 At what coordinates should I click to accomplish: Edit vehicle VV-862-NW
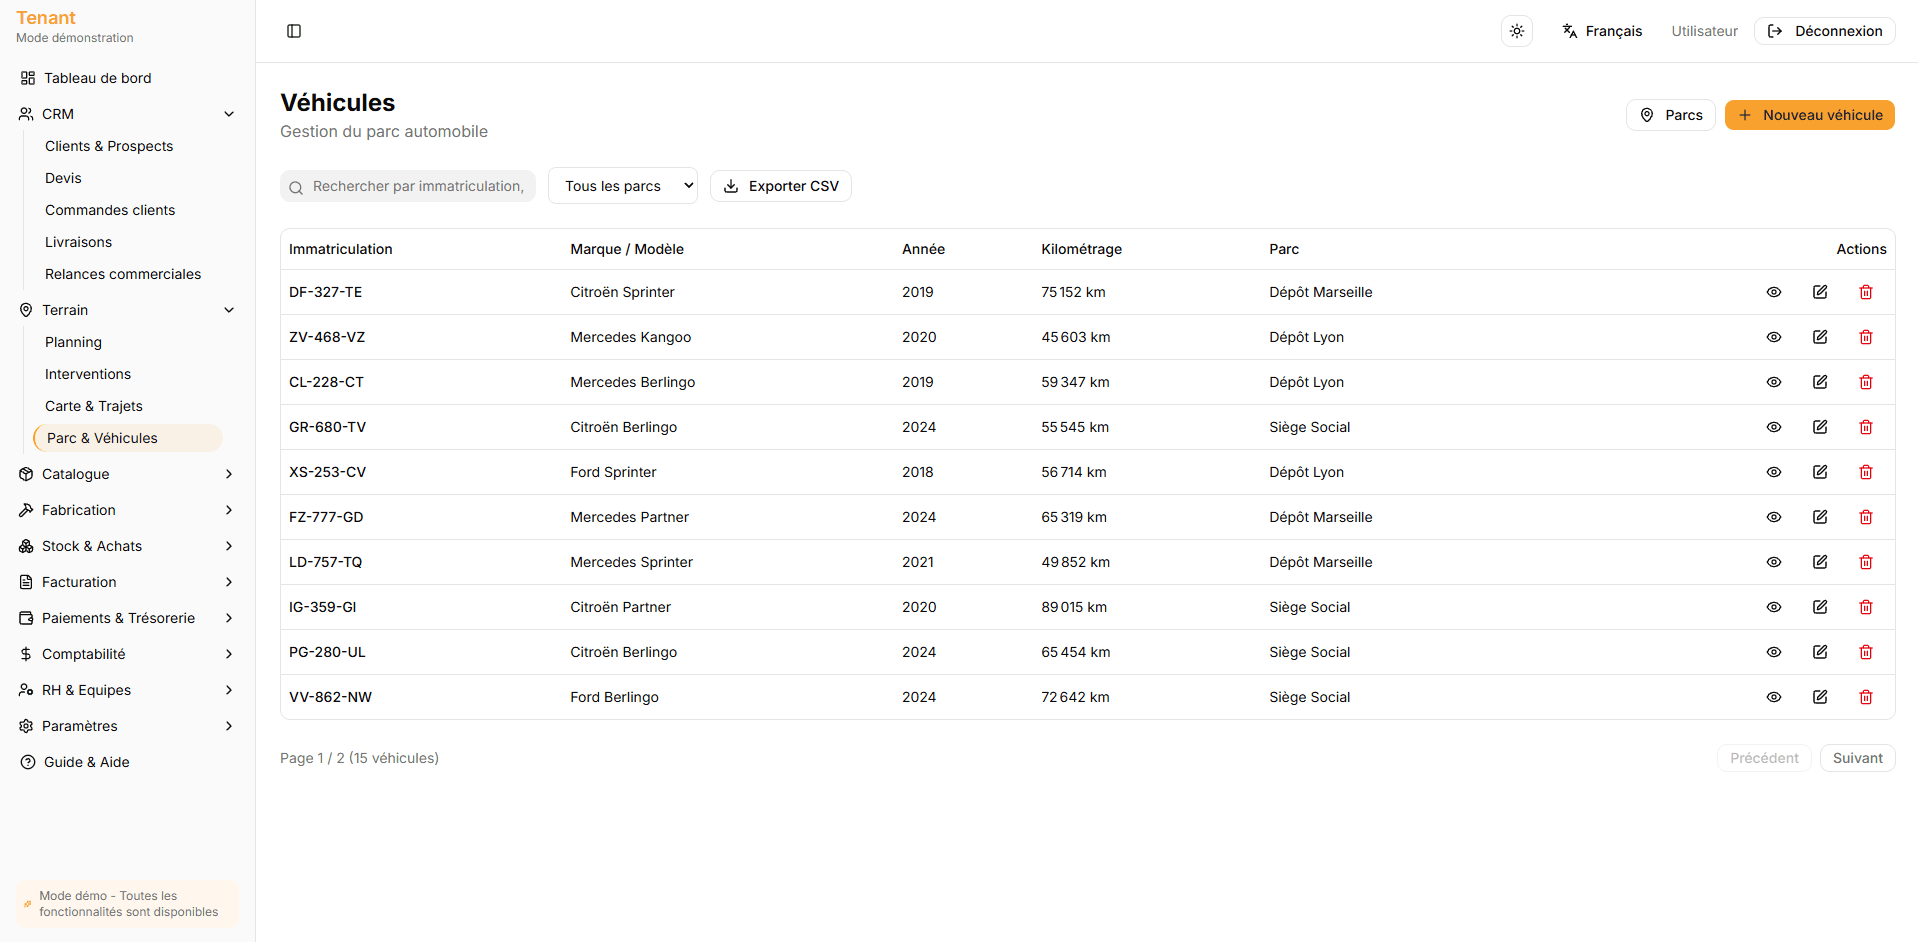pos(1820,697)
